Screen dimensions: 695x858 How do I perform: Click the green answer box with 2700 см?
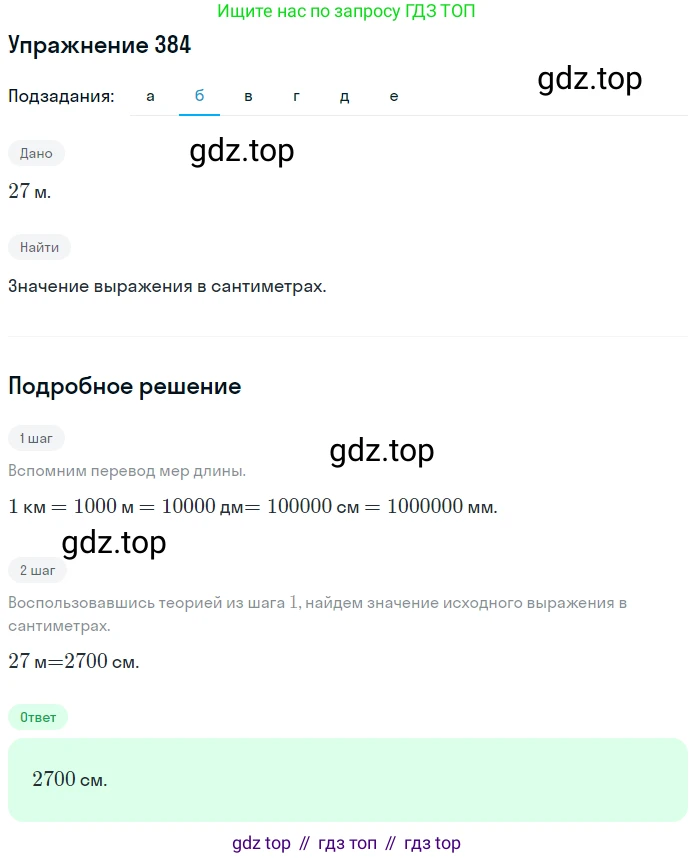[348, 779]
